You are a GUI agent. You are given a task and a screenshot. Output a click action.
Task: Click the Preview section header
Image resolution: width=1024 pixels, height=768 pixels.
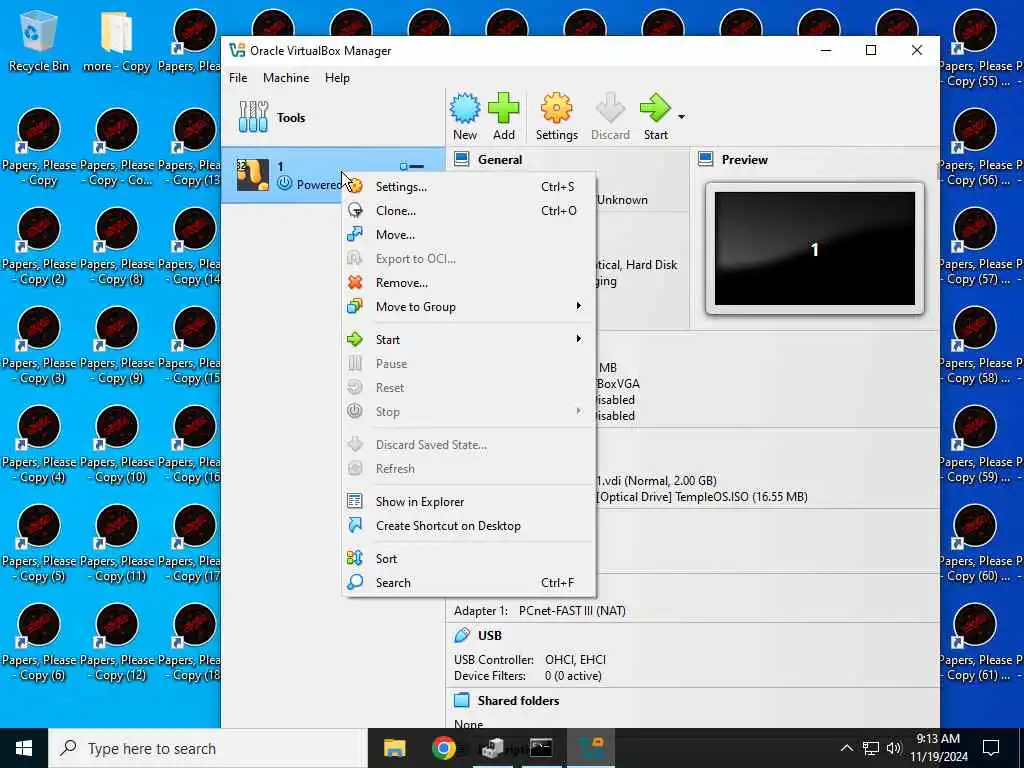point(744,159)
